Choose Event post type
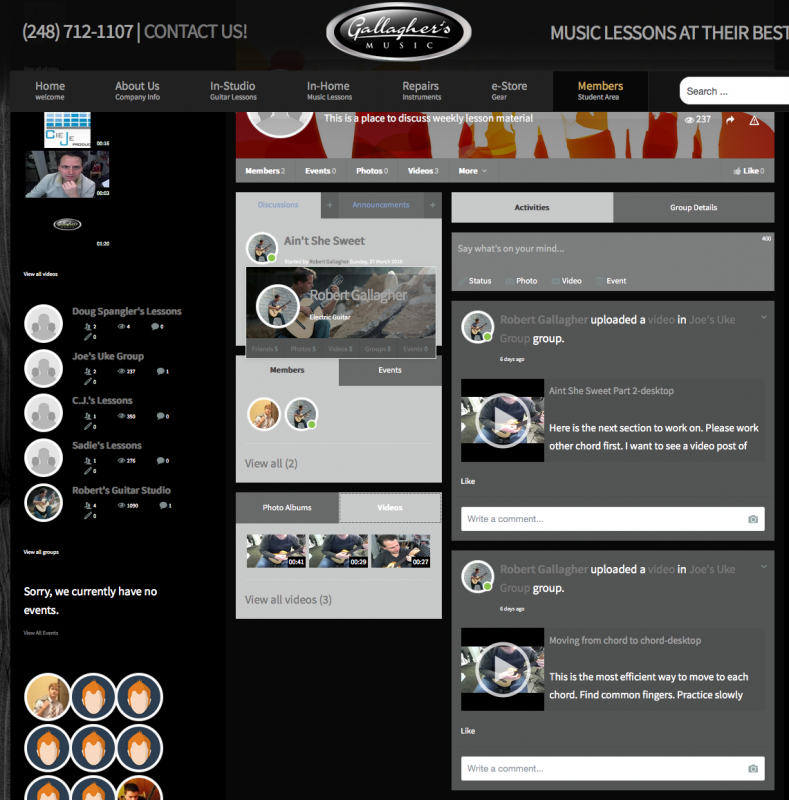This screenshot has height=800, width=789. pos(611,281)
